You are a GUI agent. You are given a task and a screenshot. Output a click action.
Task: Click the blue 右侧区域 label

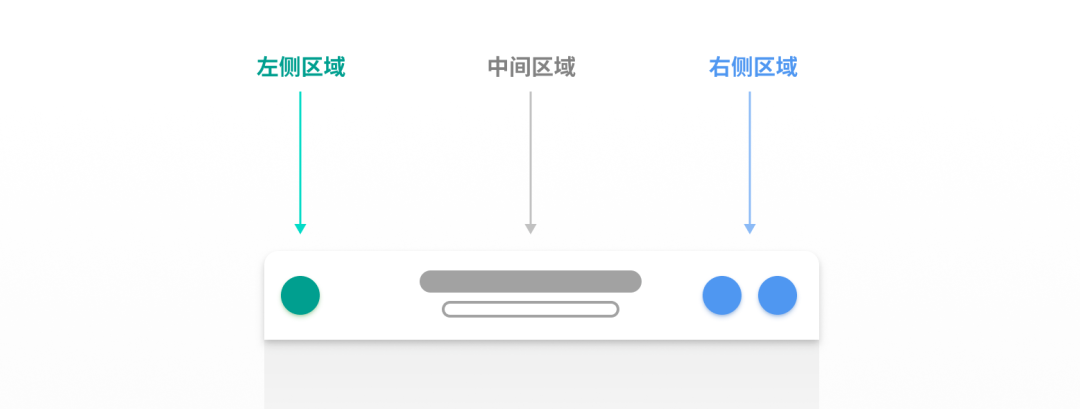[x=753, y=67]
